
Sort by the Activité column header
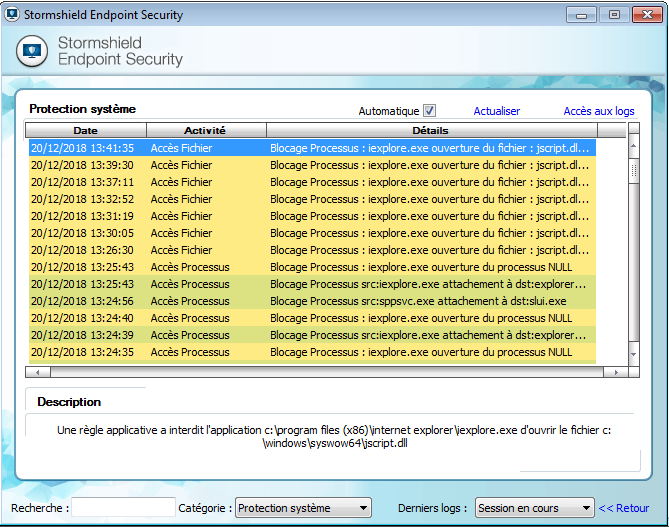tap(206, 130)
